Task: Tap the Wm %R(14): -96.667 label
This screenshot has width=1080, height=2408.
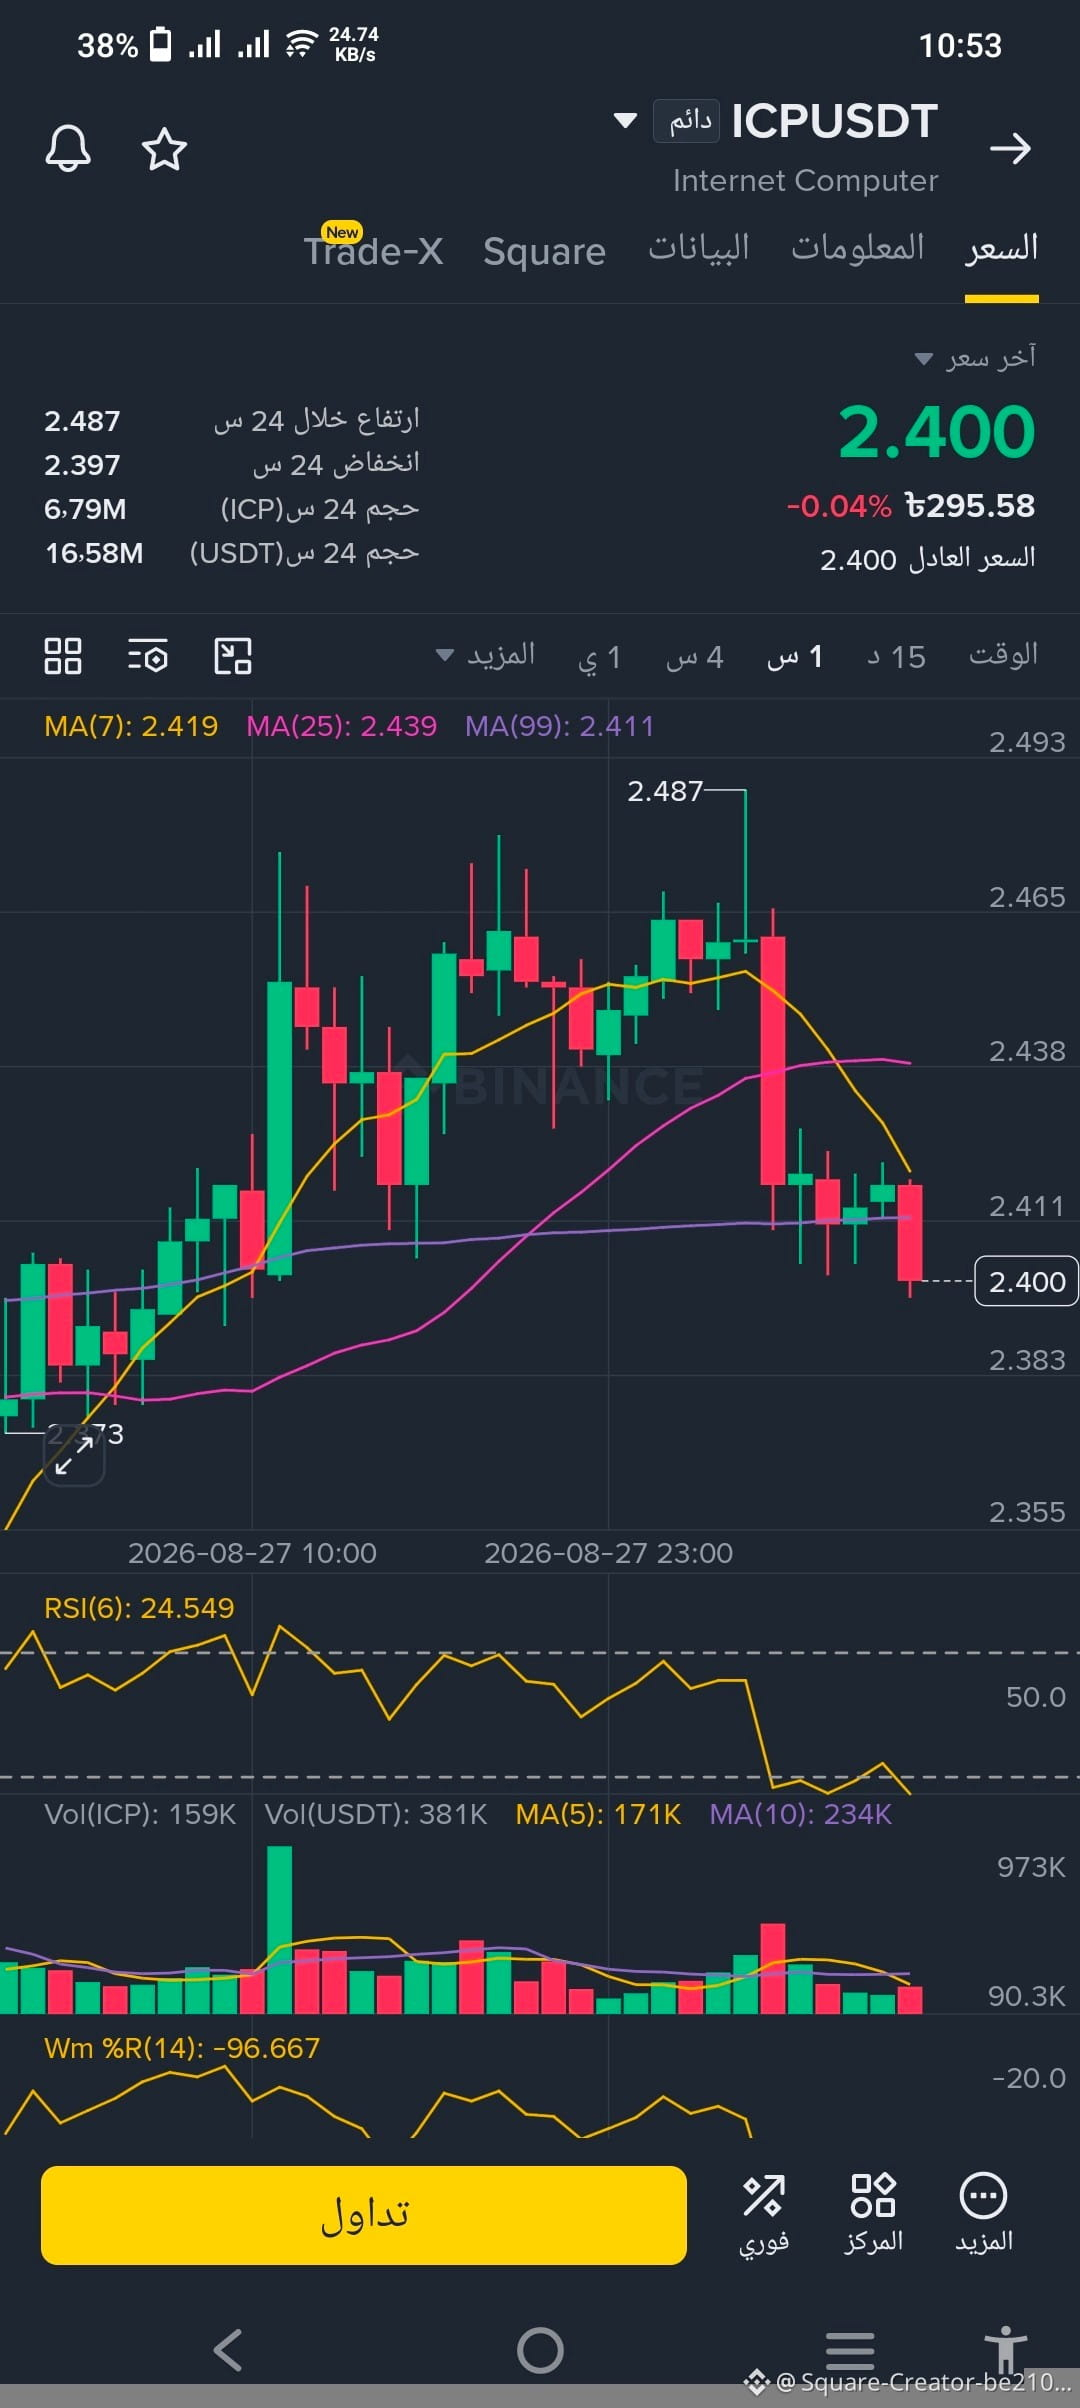Action: point(182,2048)
